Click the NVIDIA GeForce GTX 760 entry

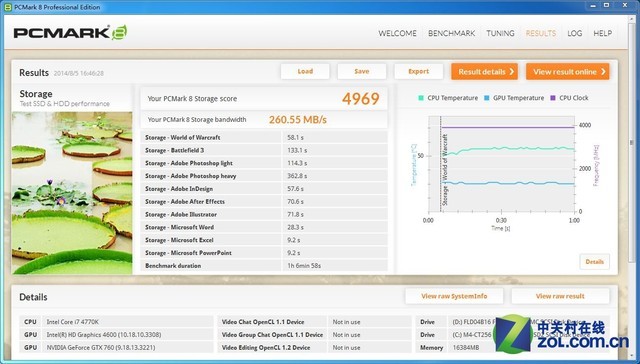(101, 348)
